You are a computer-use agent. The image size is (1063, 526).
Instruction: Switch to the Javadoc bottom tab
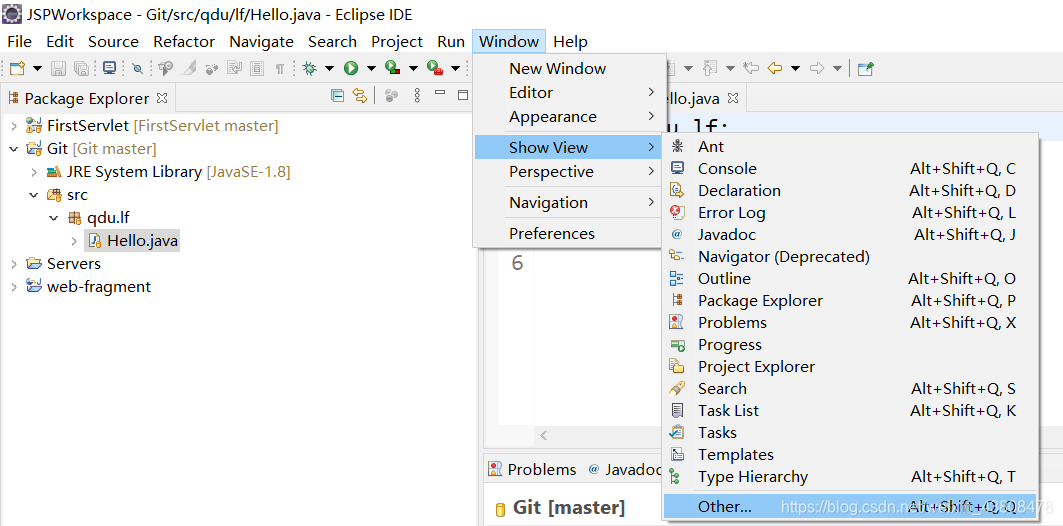point(624,470)
